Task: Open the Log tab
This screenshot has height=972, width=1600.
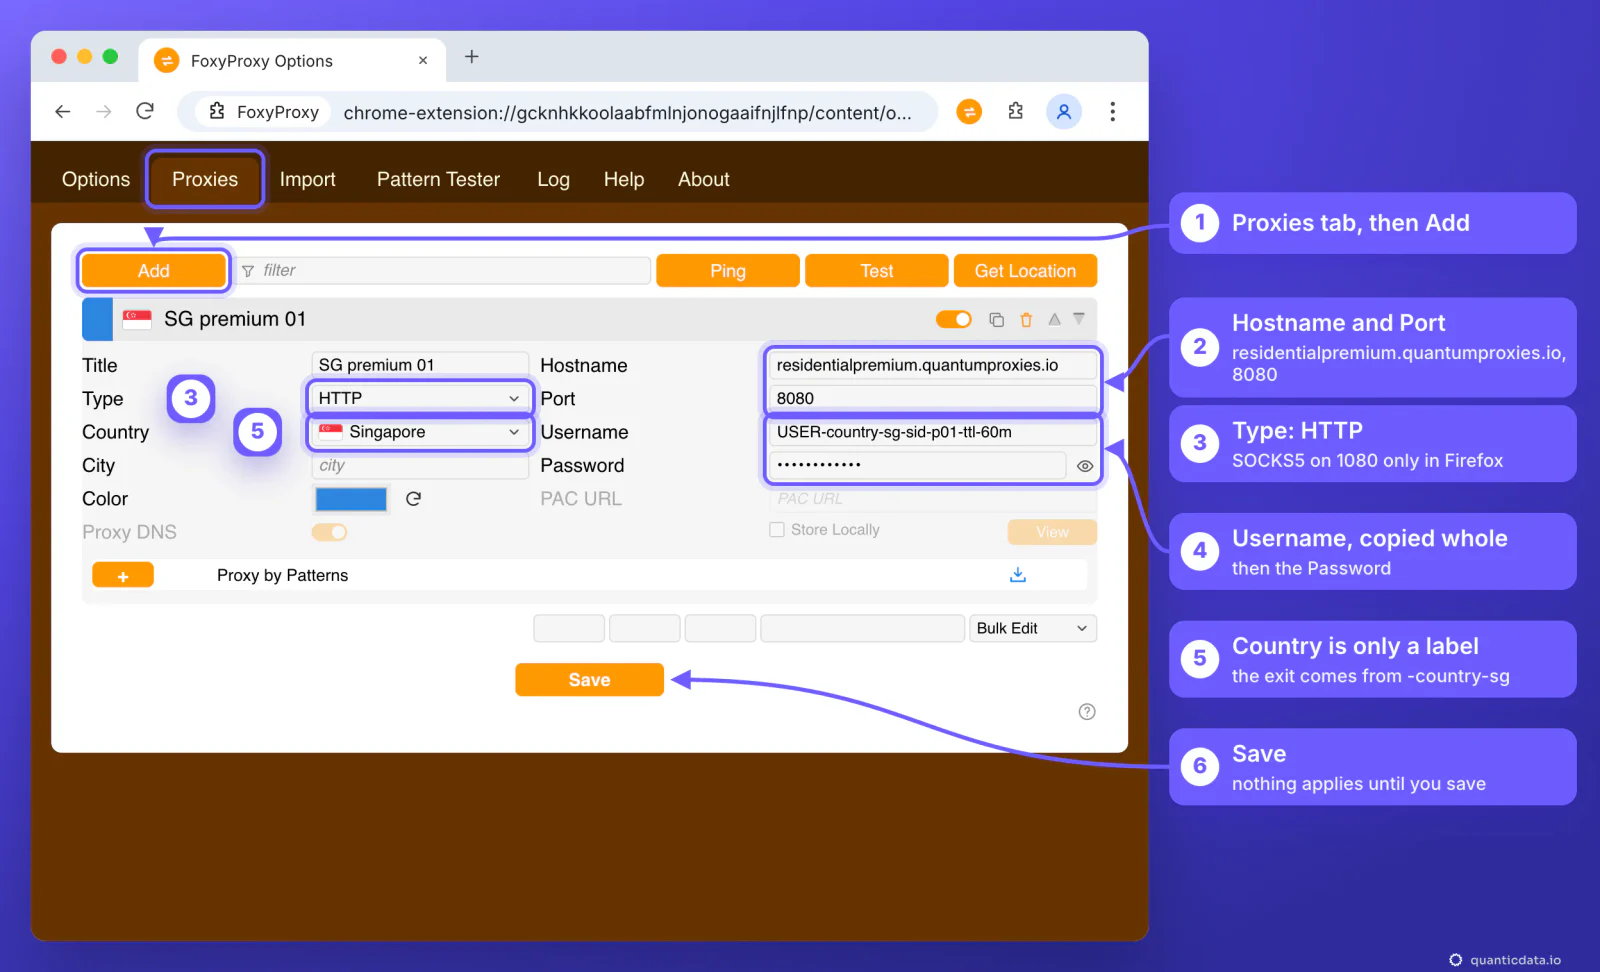Action: click(553, 179)
